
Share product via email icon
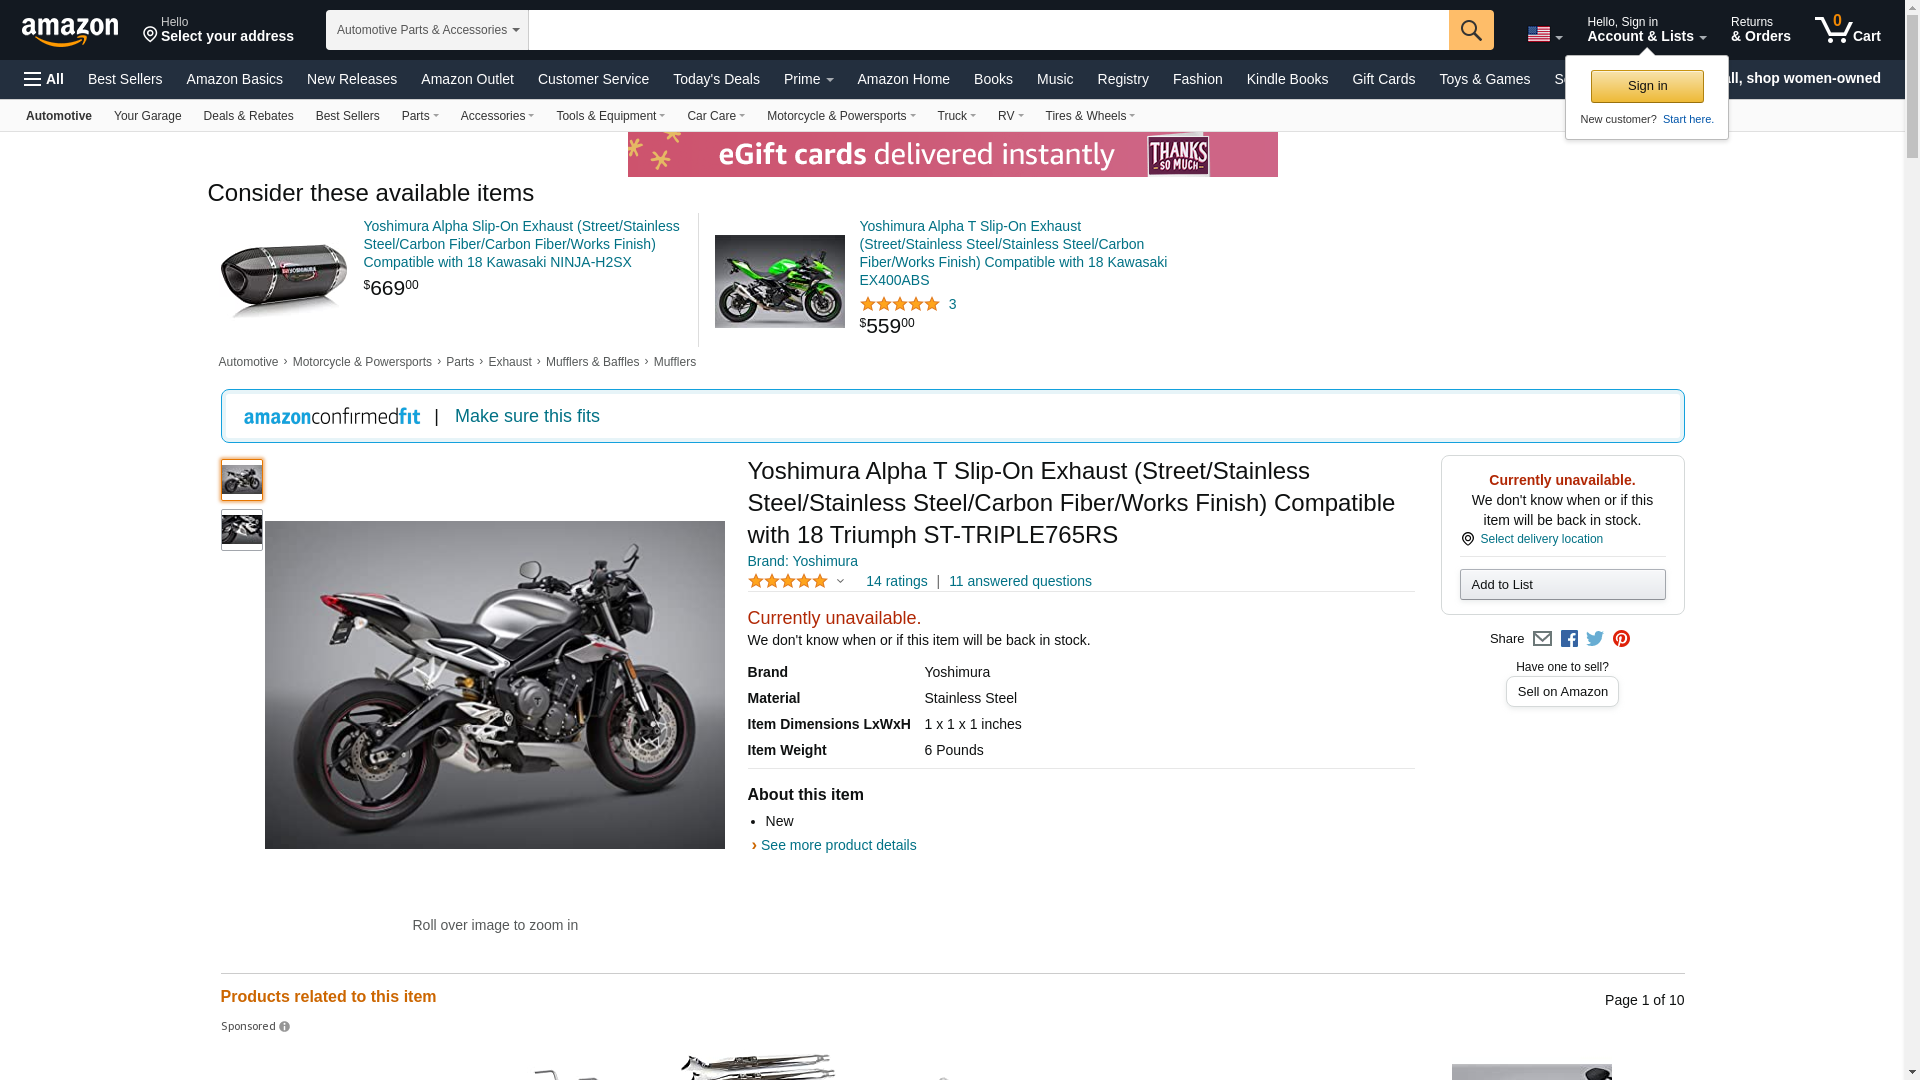click(x=1542, y=639)
